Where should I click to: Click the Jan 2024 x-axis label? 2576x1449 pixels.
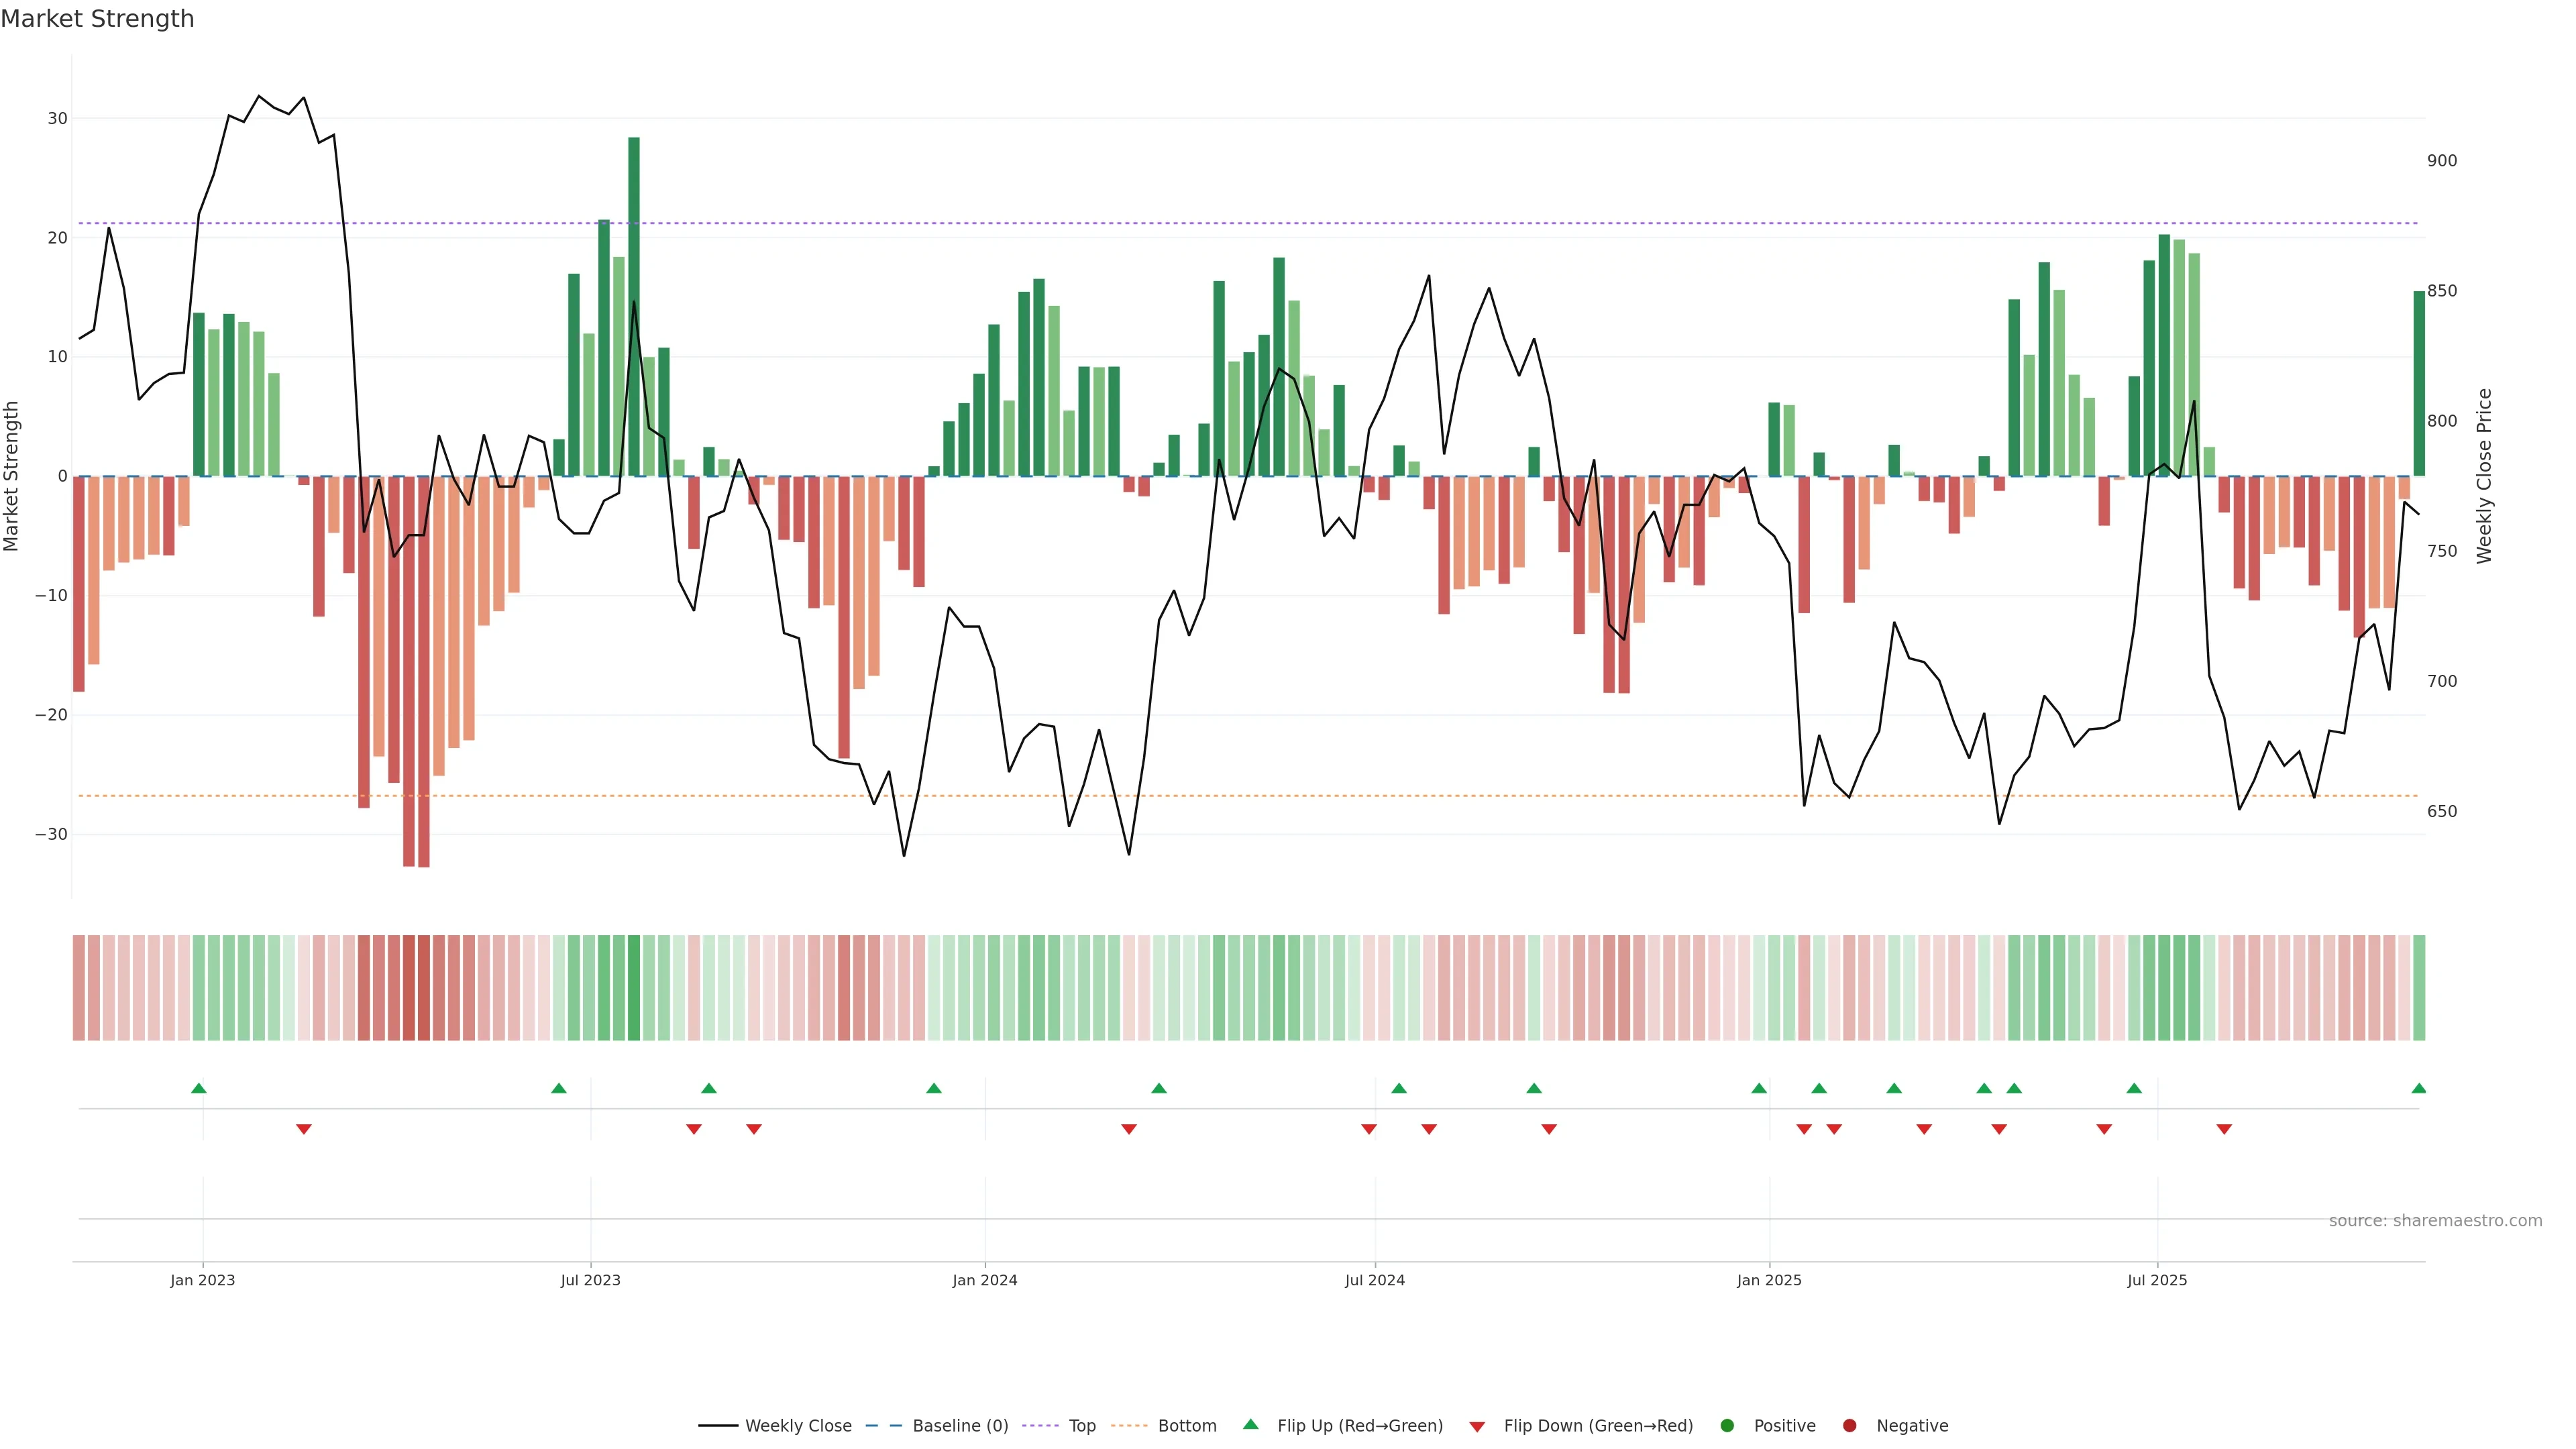click(x=984, y=1280)
